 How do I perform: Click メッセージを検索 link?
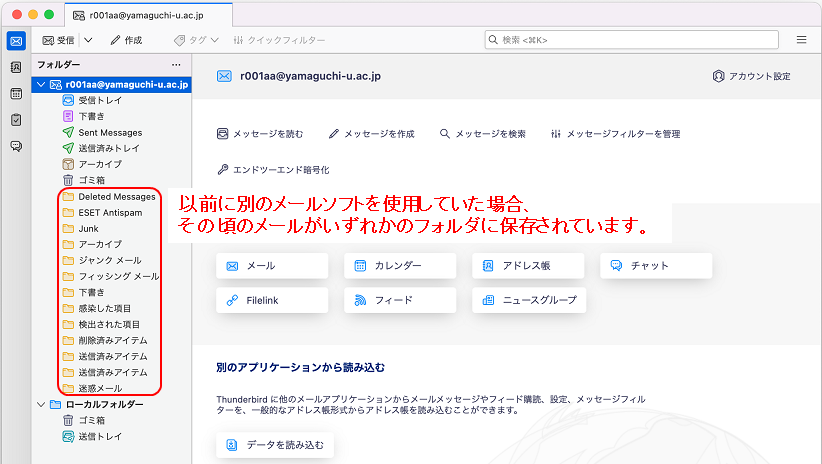pos(482,134)
